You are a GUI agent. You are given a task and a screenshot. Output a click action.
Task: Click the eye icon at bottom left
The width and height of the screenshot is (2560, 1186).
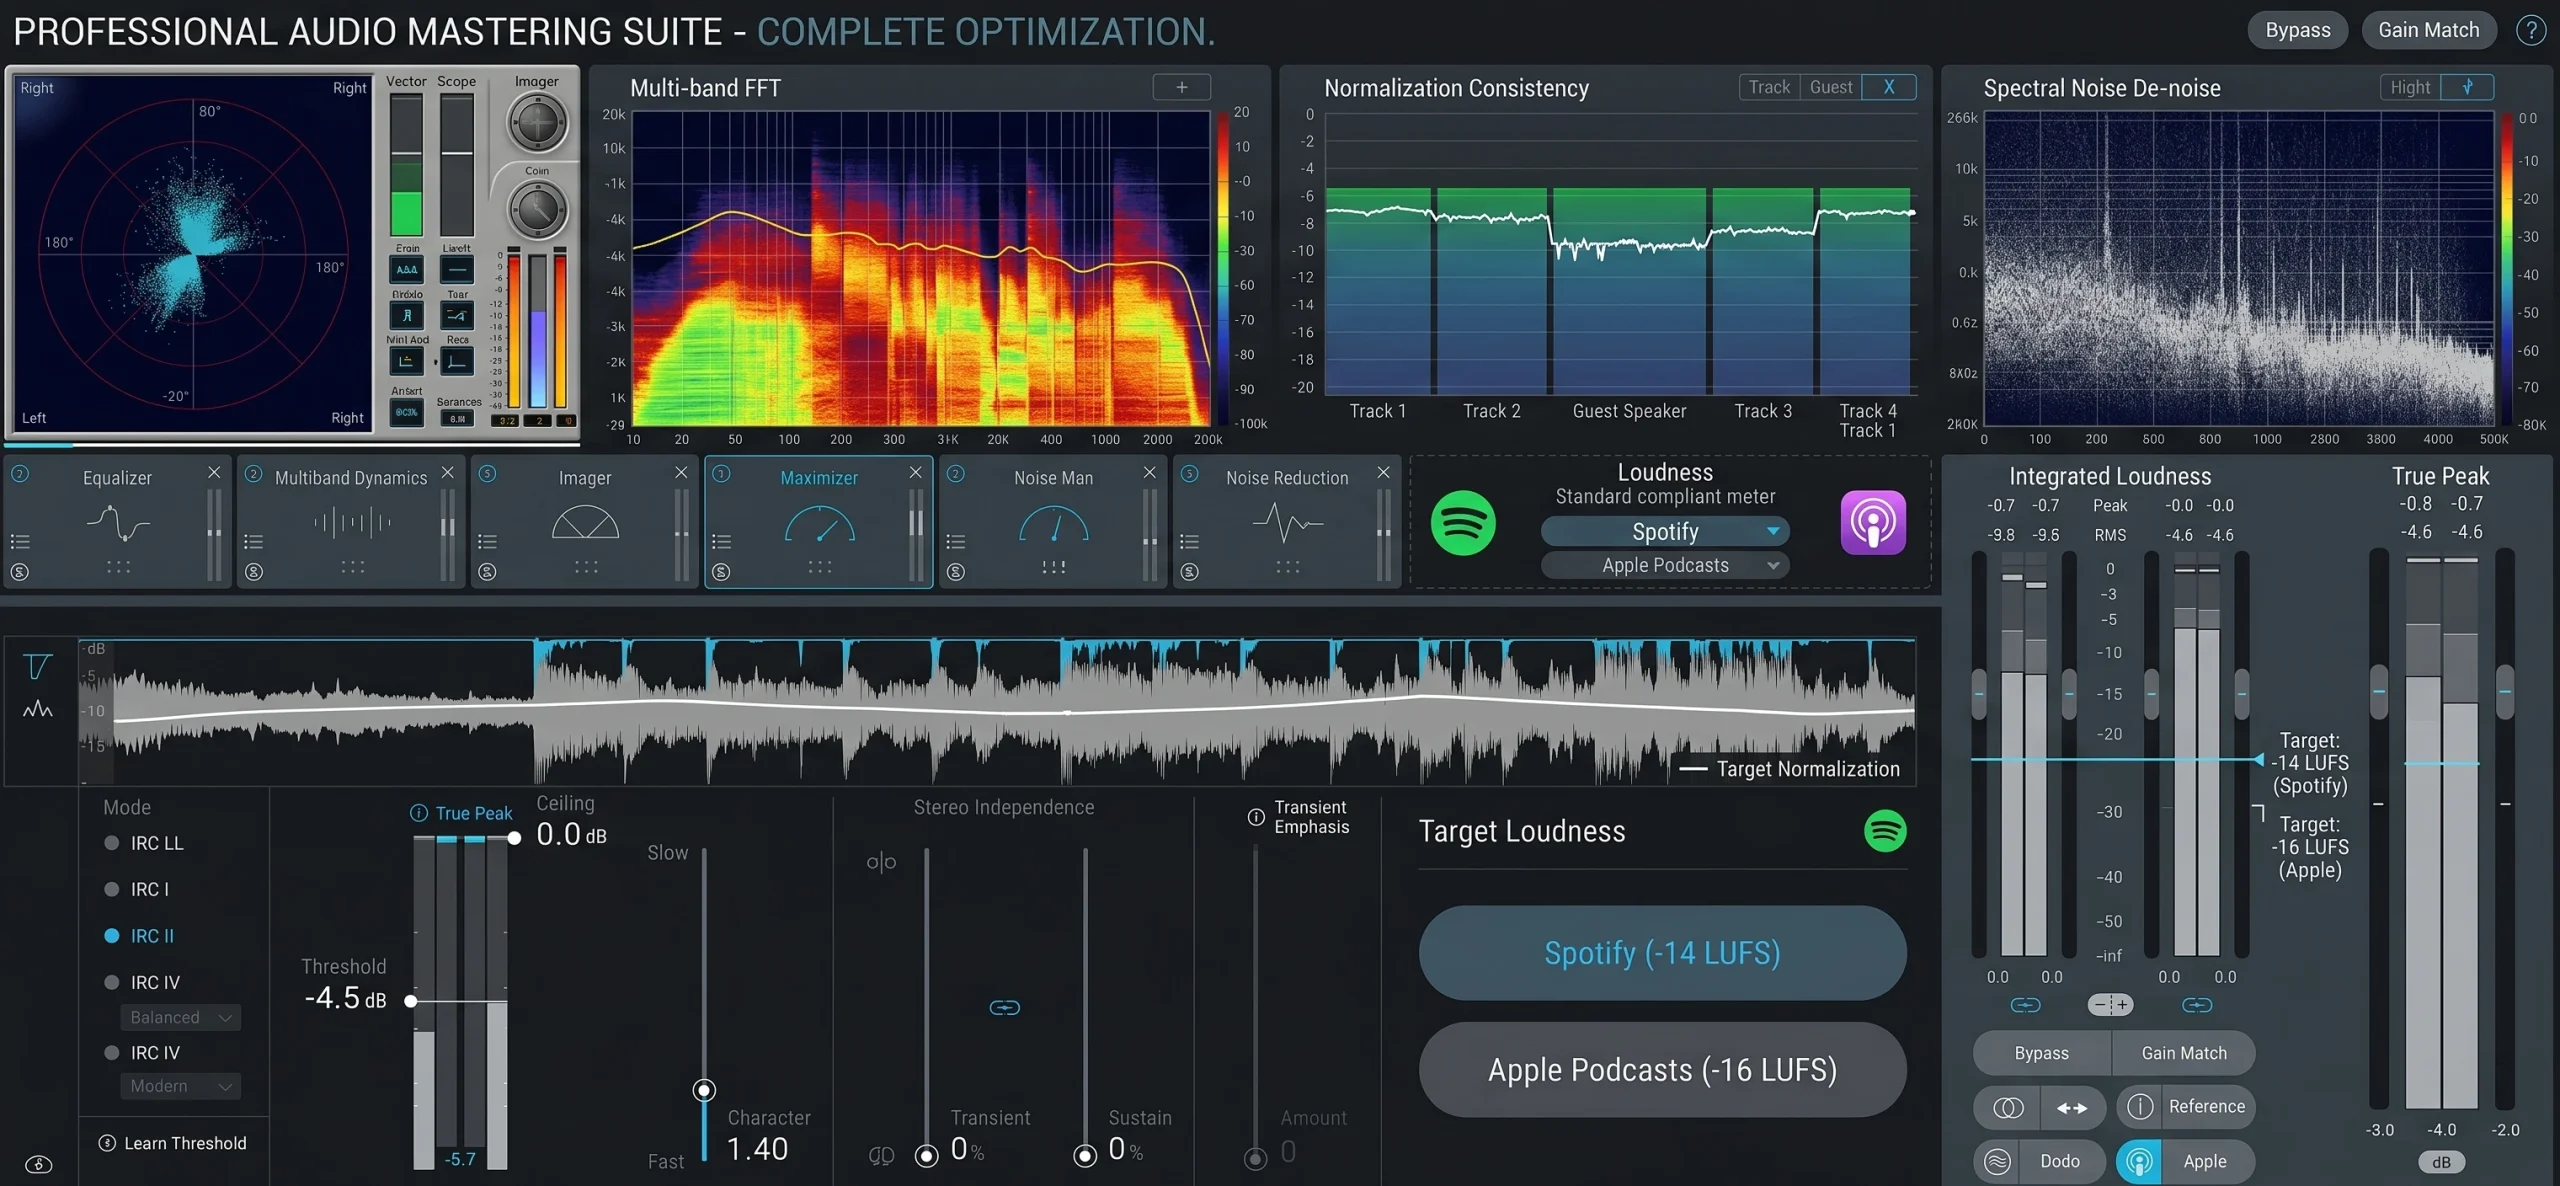38,1165
